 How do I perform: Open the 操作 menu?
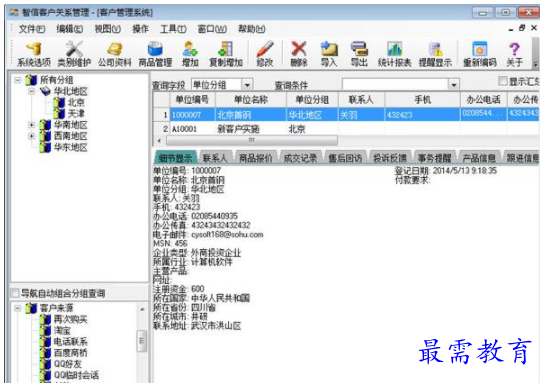pyautogui.click(x=141, y=29)
